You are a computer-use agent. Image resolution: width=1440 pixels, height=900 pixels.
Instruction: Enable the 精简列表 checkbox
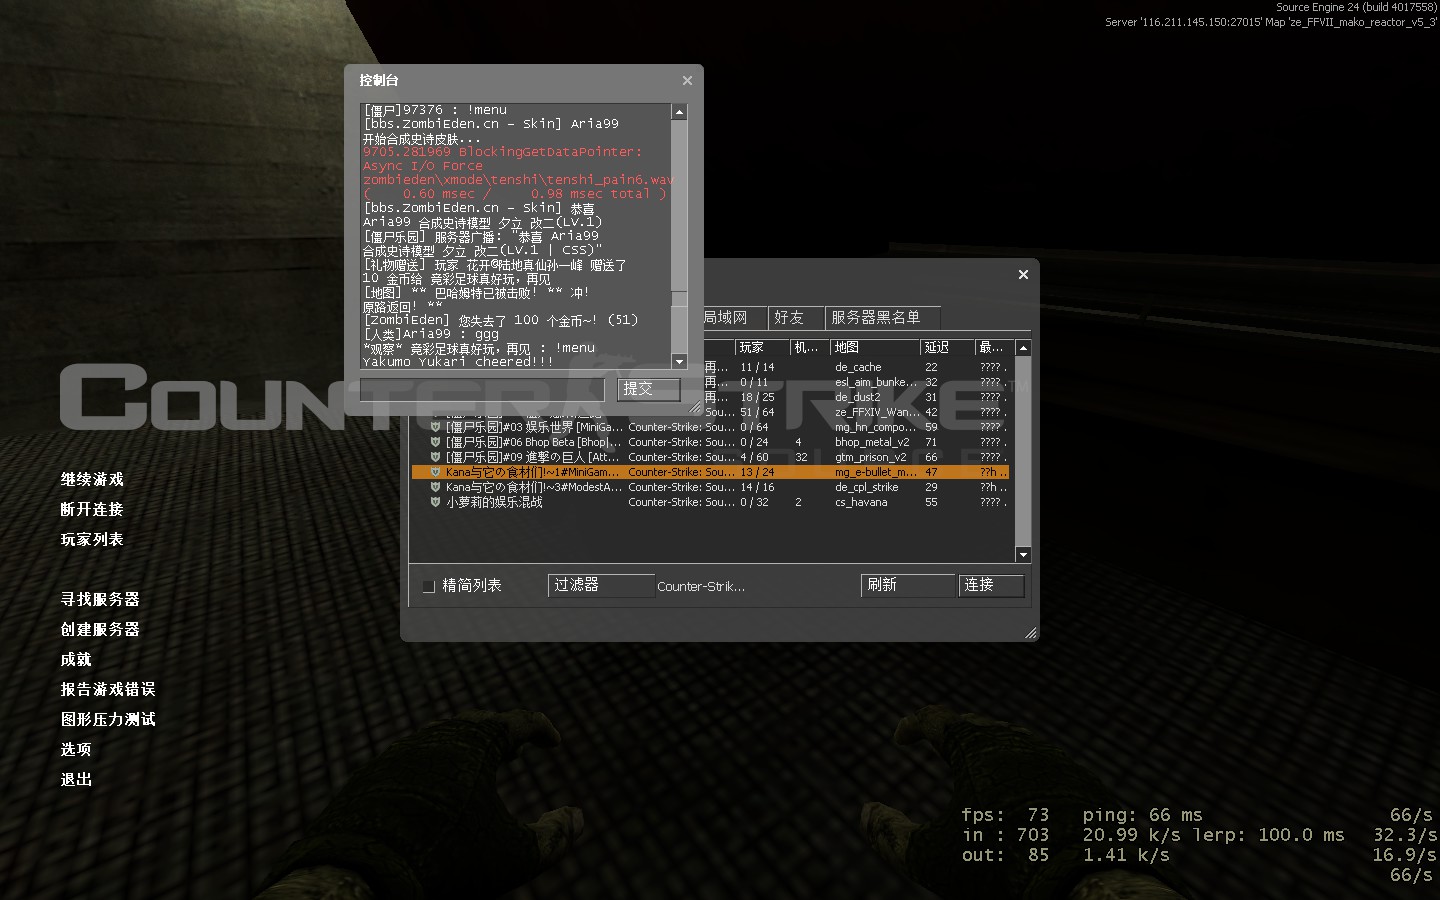429,586
